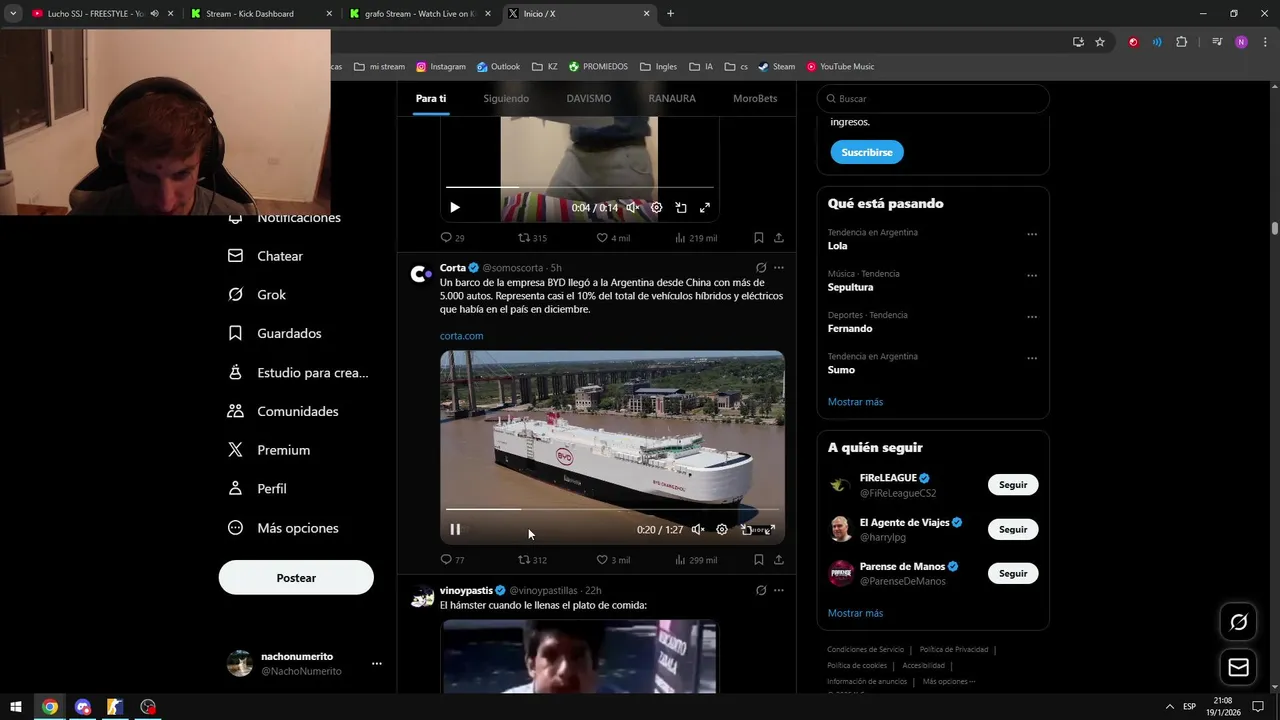Follow Parense de Manos
The image size is (1280, 720).
click(x=1013, y=573)
